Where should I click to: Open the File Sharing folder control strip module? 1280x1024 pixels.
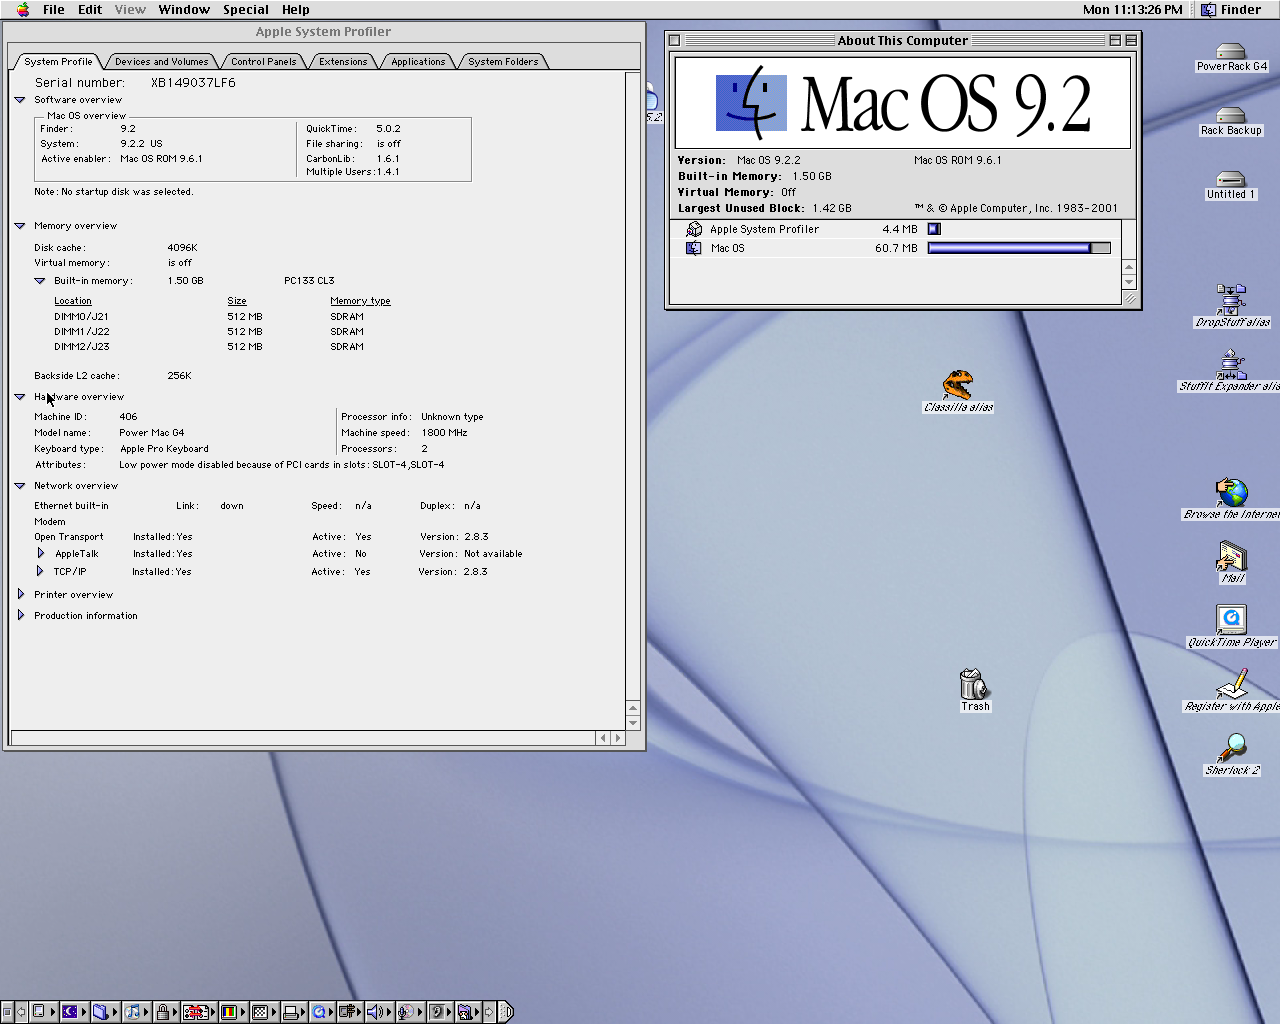click(104, 1012)
